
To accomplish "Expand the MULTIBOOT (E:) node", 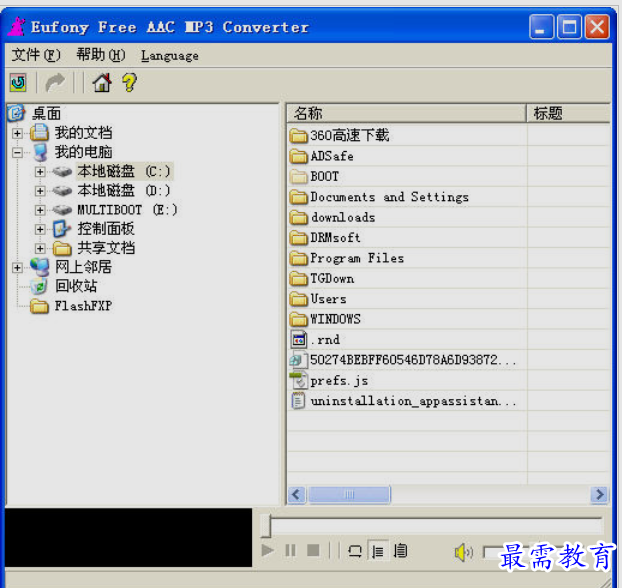I will pyautogui.click(x=40, y=210).
